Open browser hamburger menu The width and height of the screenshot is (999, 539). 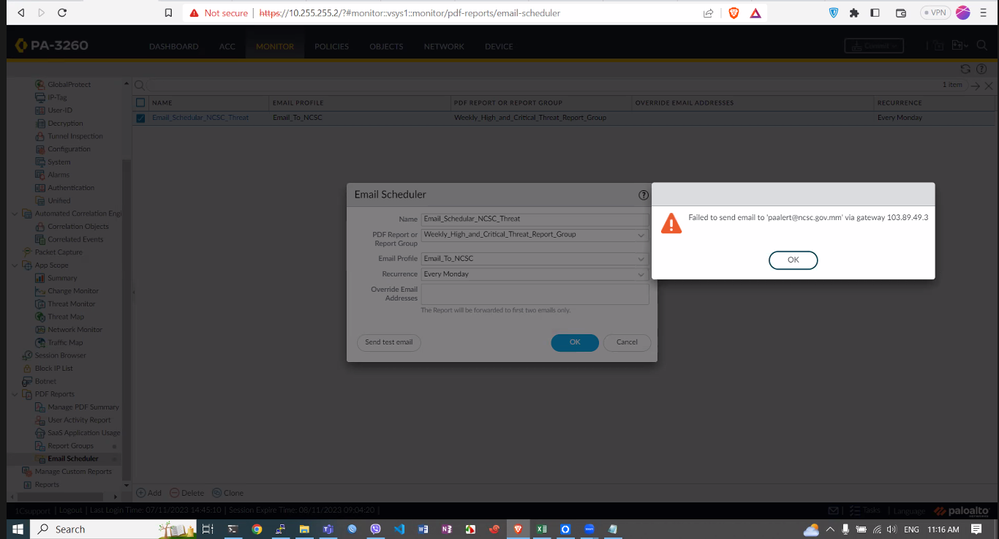(x=984, y=13)
